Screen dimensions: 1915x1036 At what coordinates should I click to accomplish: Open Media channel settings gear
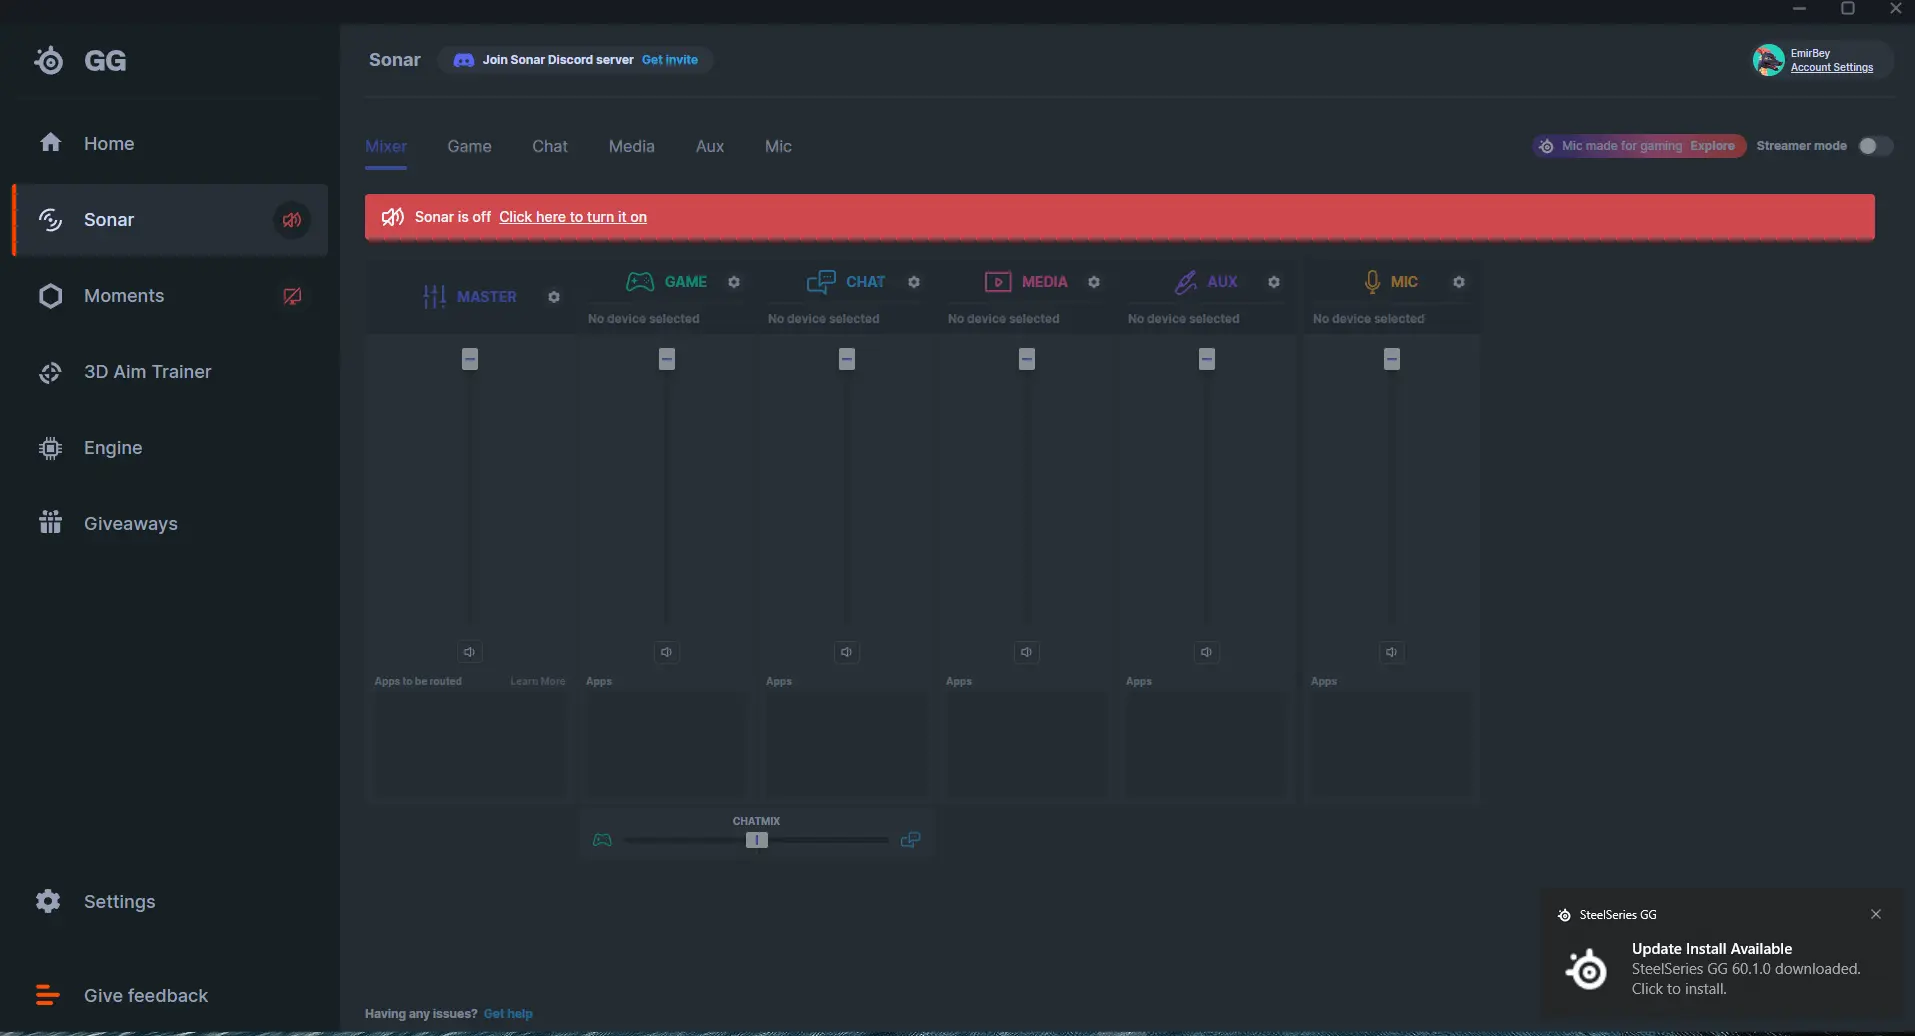pos(1094,282)
